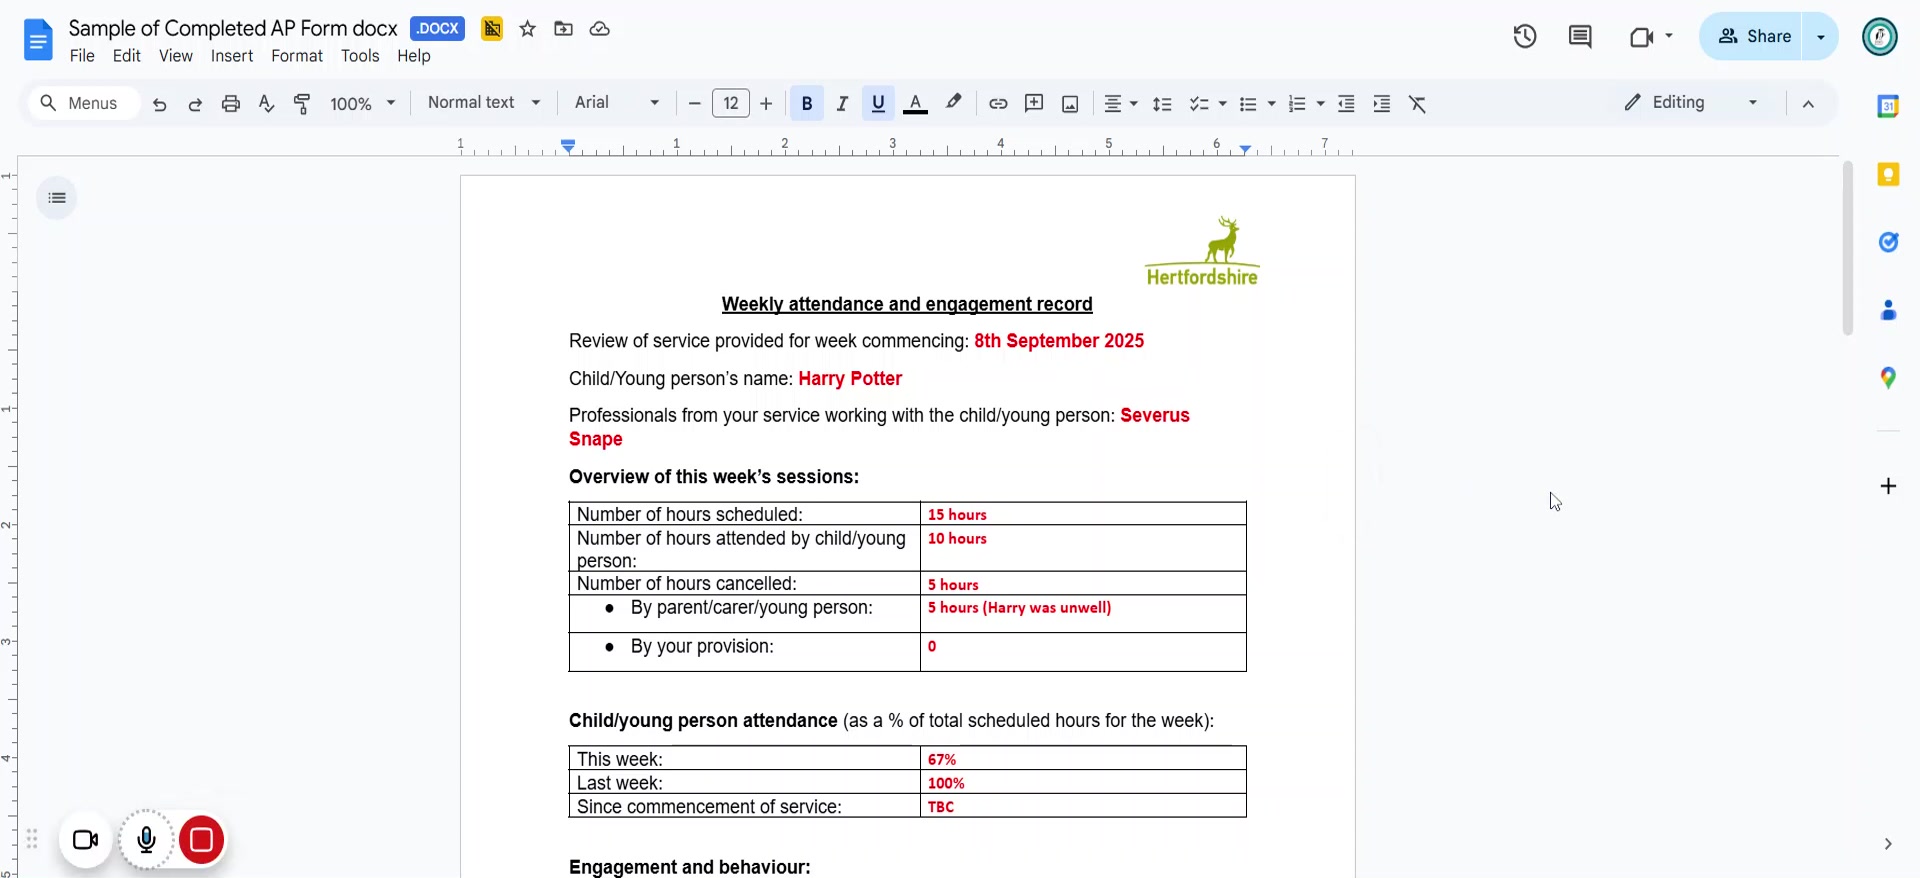The image size is (1920, 878).
Task: Open Google Keep in side panel
Action: point(1888,175)
